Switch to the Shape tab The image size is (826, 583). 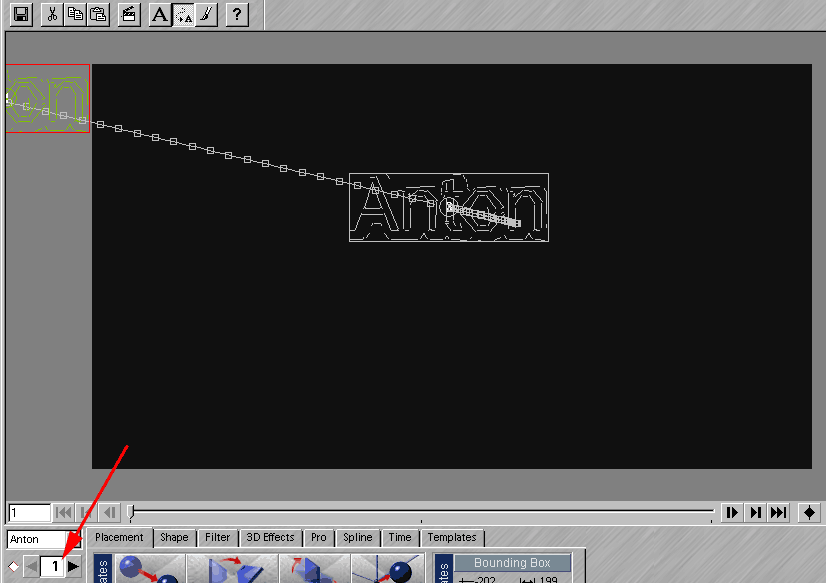point(174,538)
